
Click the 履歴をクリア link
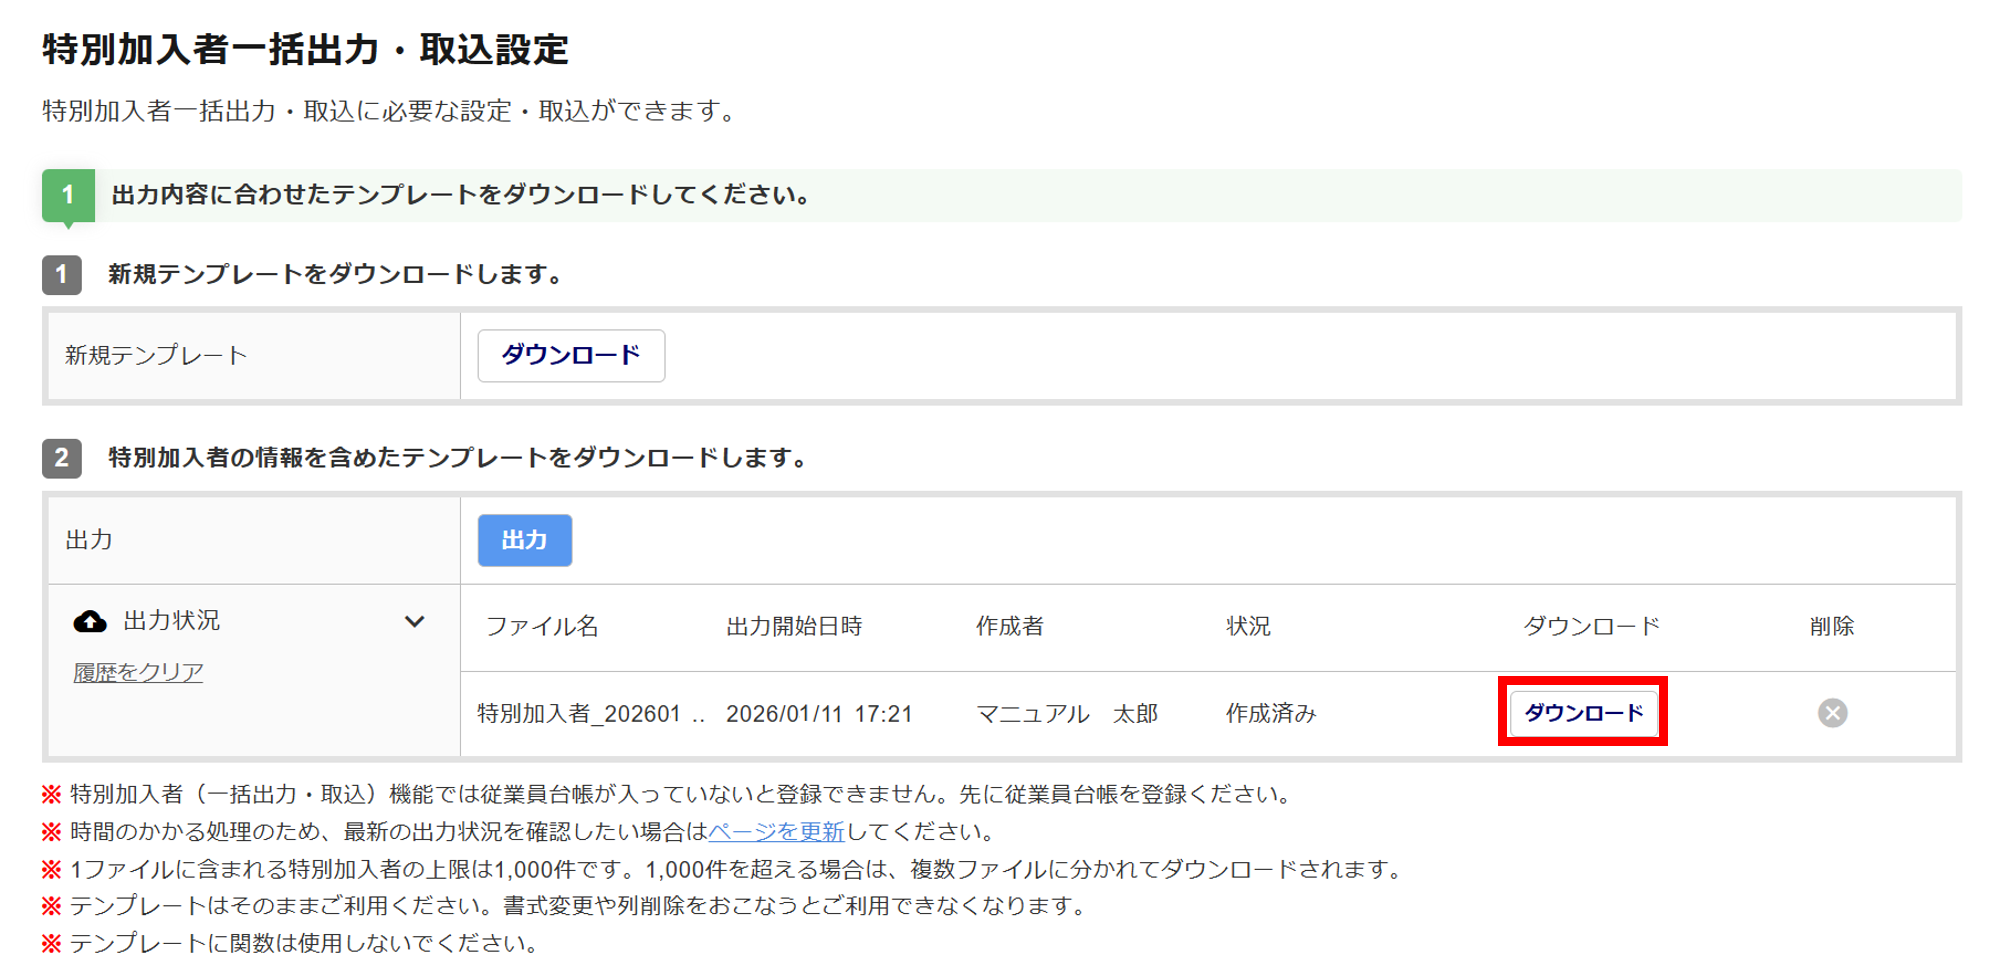138,672
